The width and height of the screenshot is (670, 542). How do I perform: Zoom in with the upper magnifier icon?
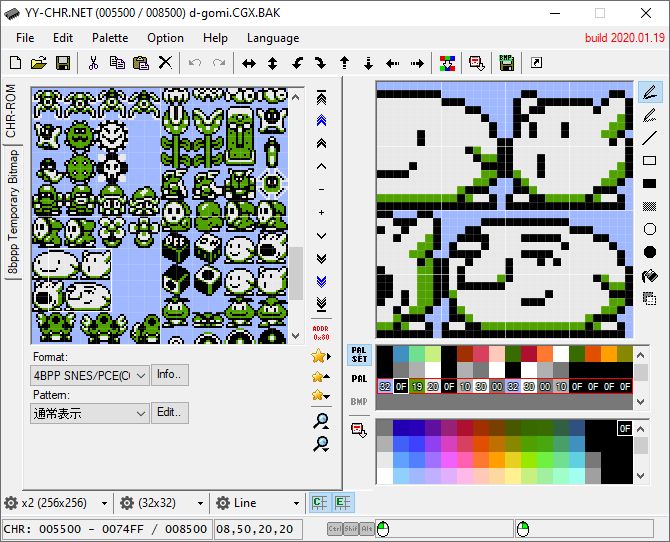click(321, 421)
